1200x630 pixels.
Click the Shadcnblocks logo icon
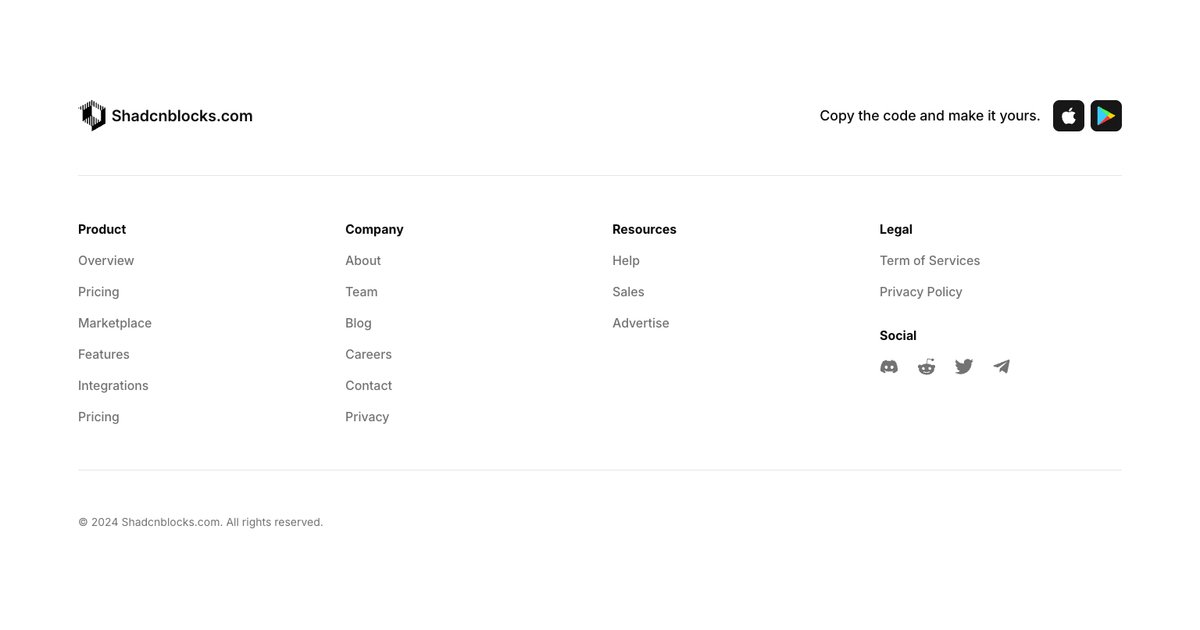pos(92,115)
